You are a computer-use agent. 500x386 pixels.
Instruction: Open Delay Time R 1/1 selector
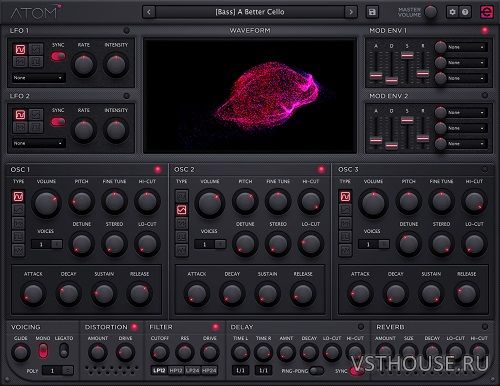(x=263, y=370)
